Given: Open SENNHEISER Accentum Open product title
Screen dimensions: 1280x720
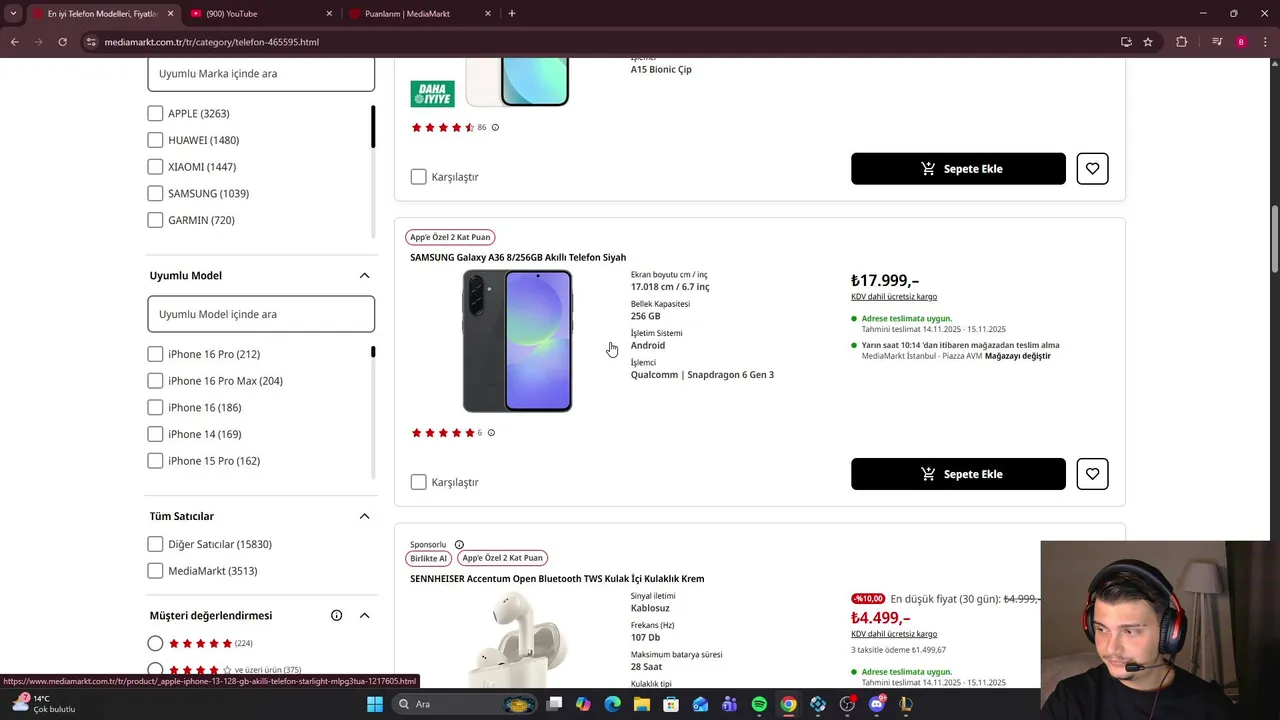Looking at the screenshot, I should [557, 579].
